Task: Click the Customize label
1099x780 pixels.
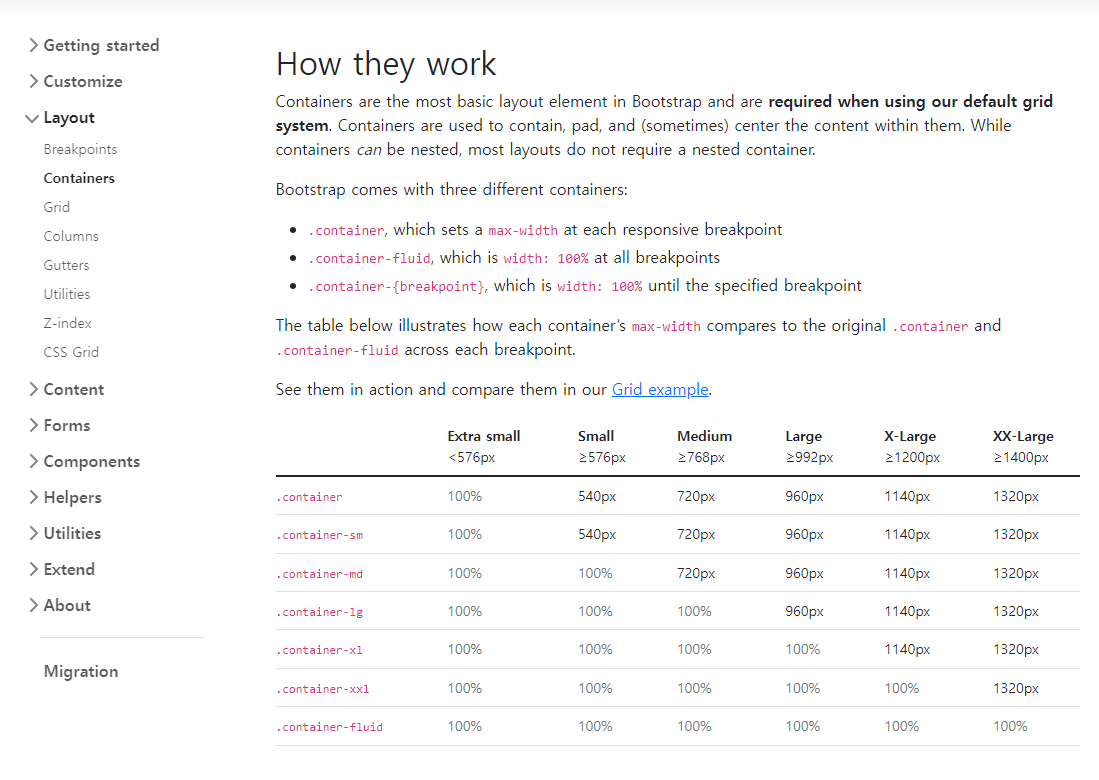Action: pyautogui.click(x=83, y=81)
